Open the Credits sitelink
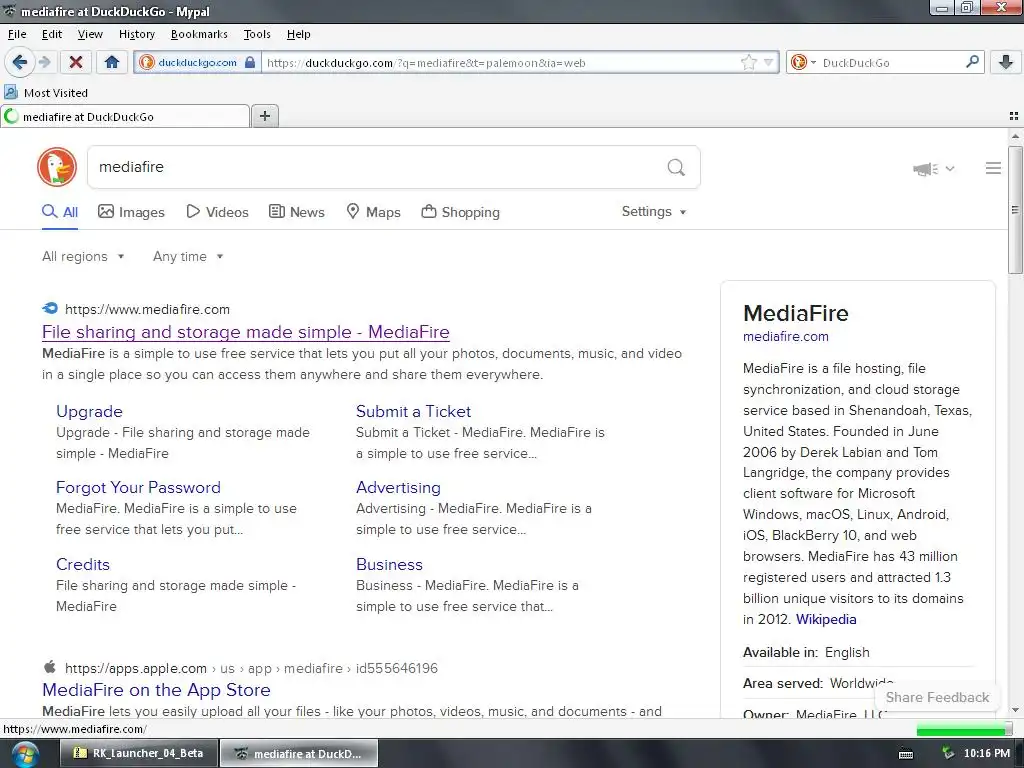 click(83, 564)
